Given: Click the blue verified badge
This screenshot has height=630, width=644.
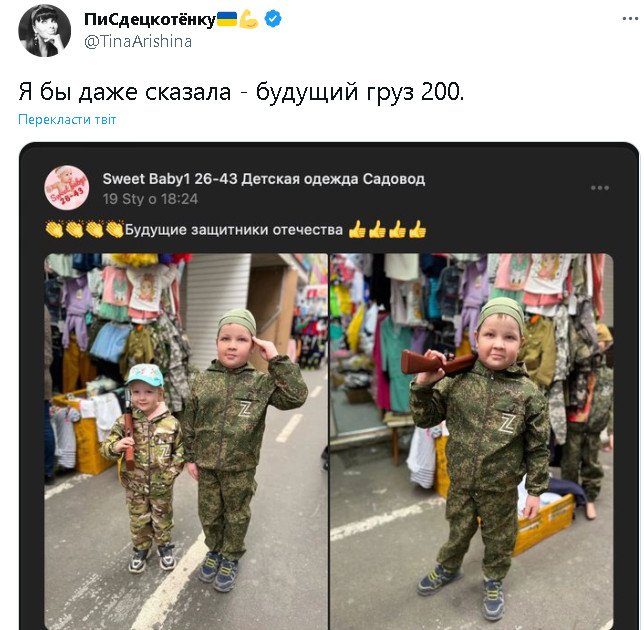Looking at the screenshot, I should click(273, 19).
